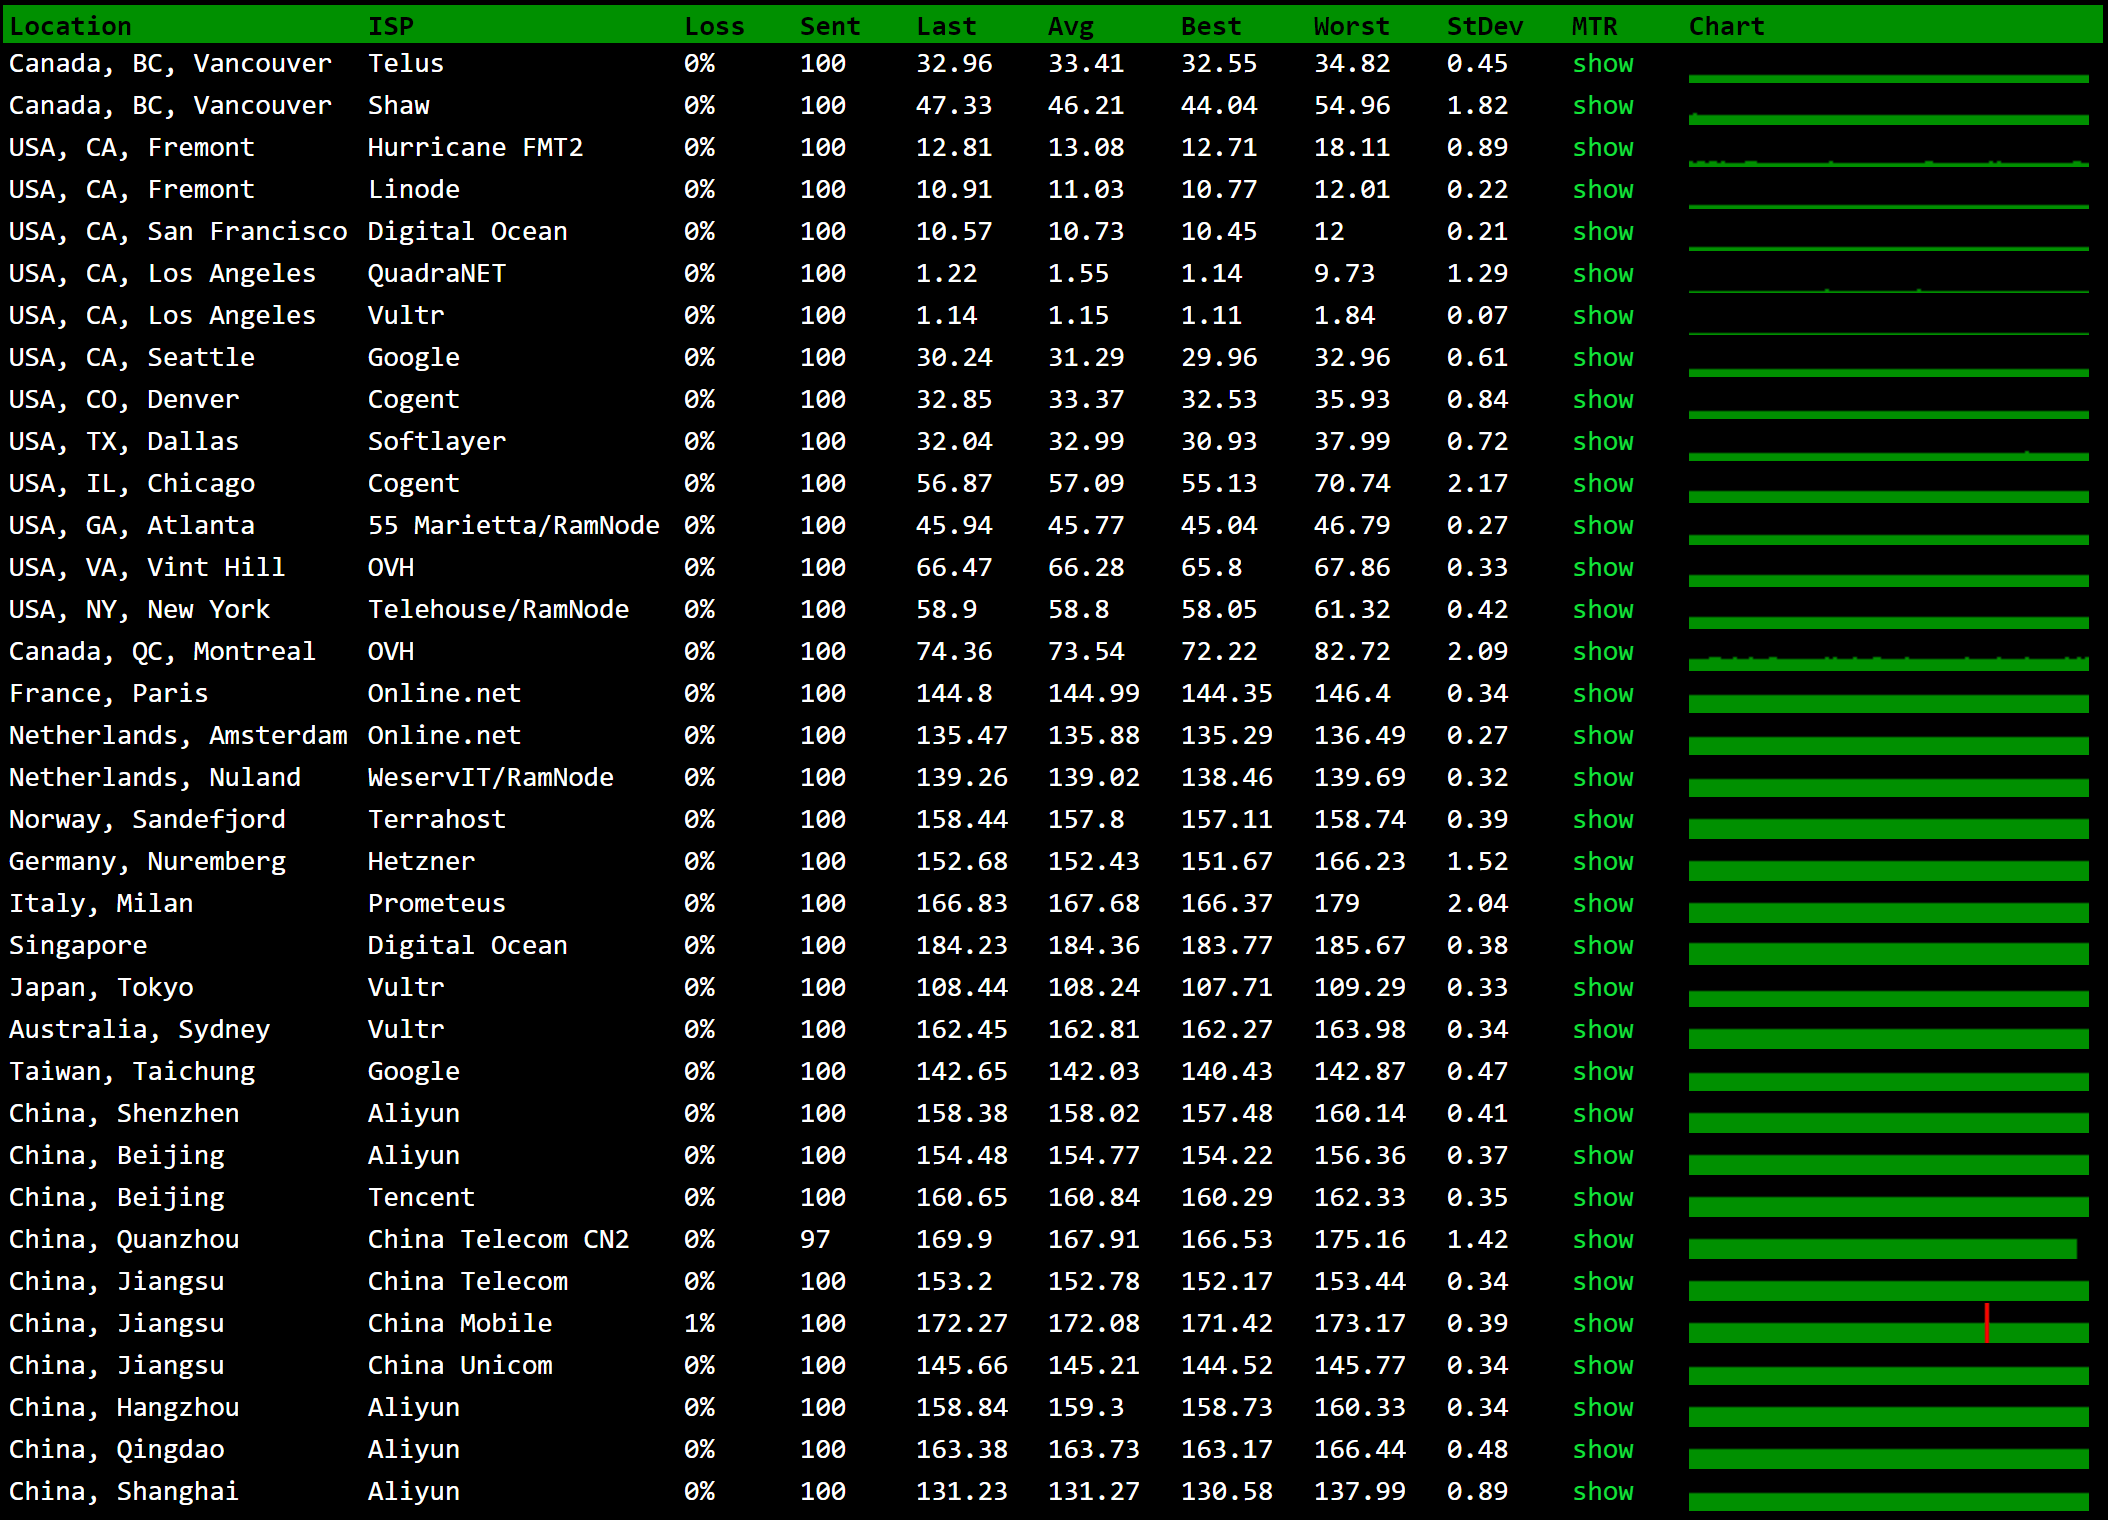Click the Sent column header

tap(830, 27)
